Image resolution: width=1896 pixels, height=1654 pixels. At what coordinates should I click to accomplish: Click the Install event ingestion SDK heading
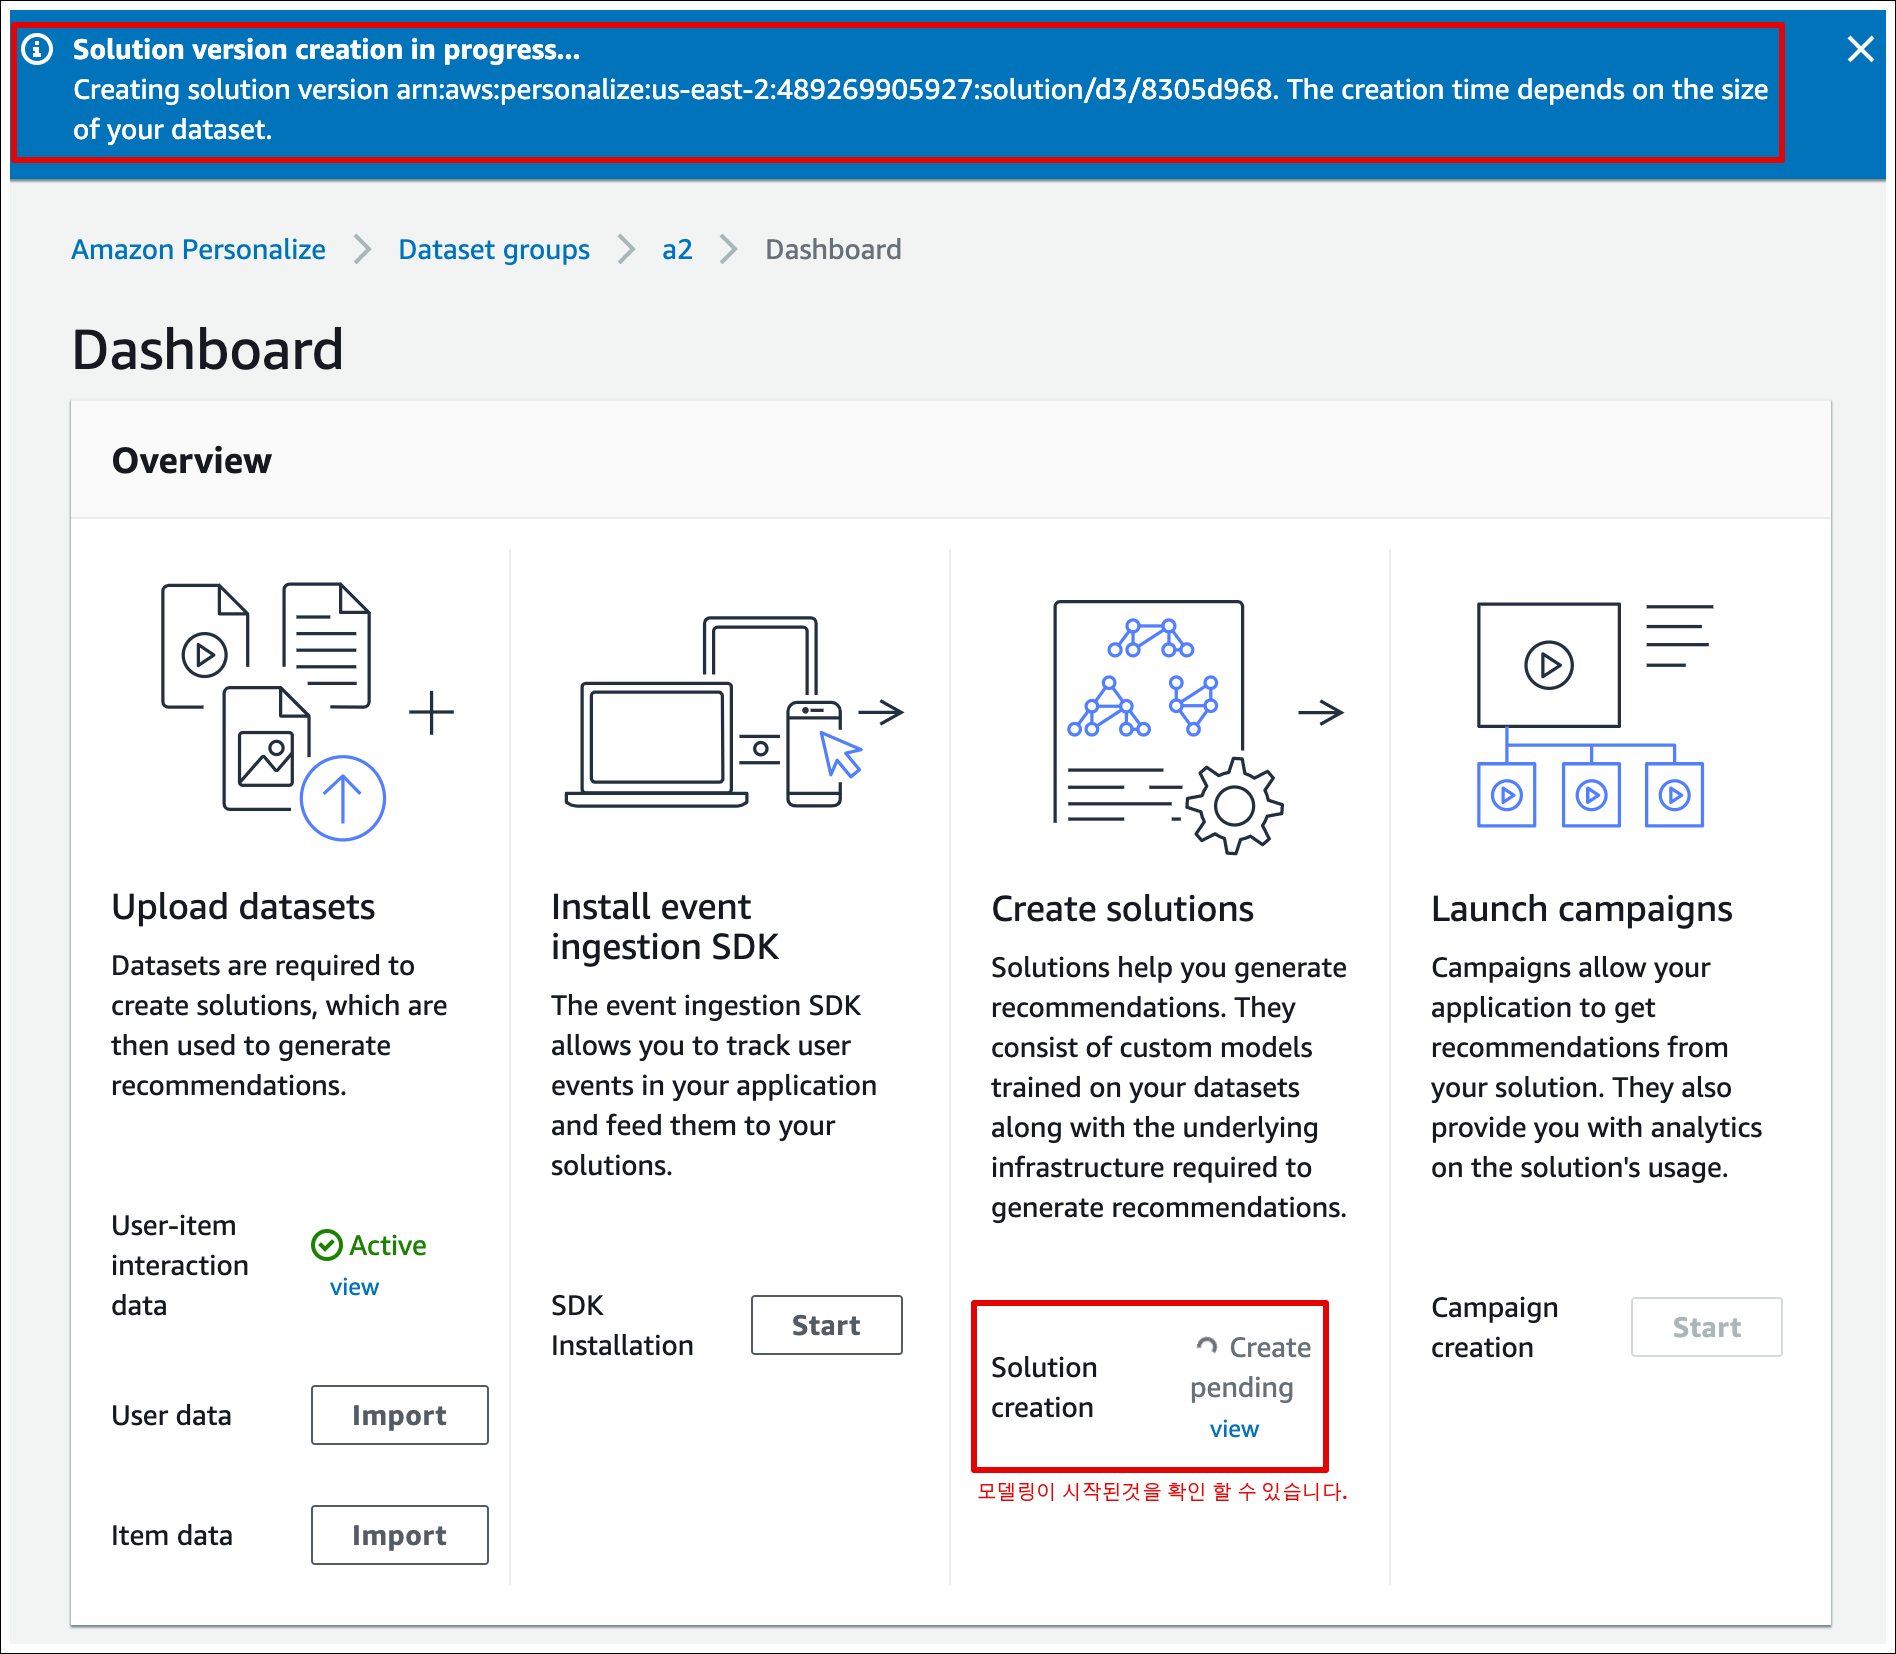665,927
